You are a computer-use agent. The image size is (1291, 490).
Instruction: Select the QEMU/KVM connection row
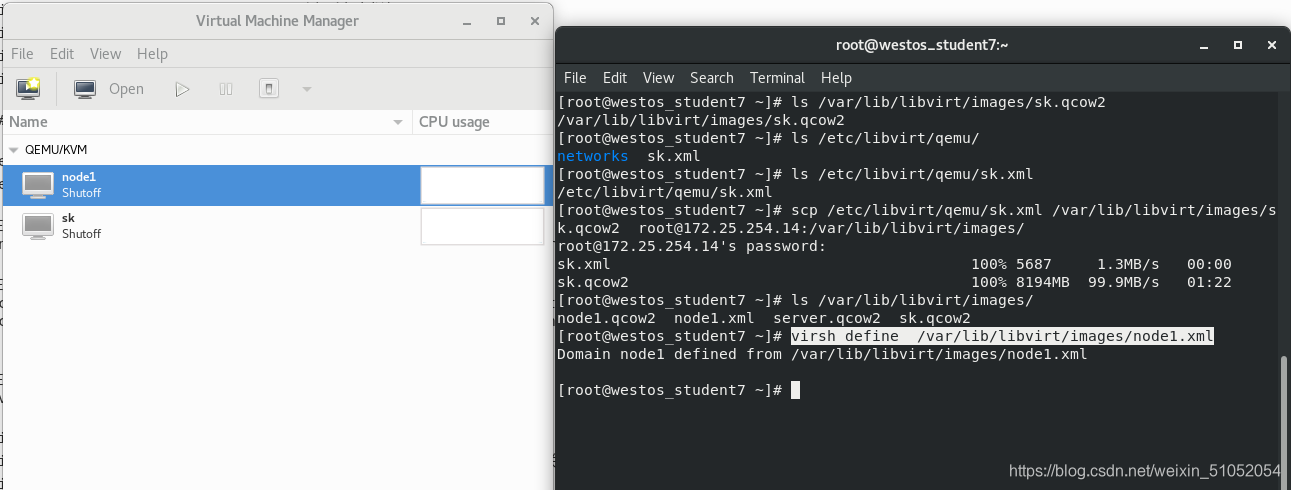point(277,150)
